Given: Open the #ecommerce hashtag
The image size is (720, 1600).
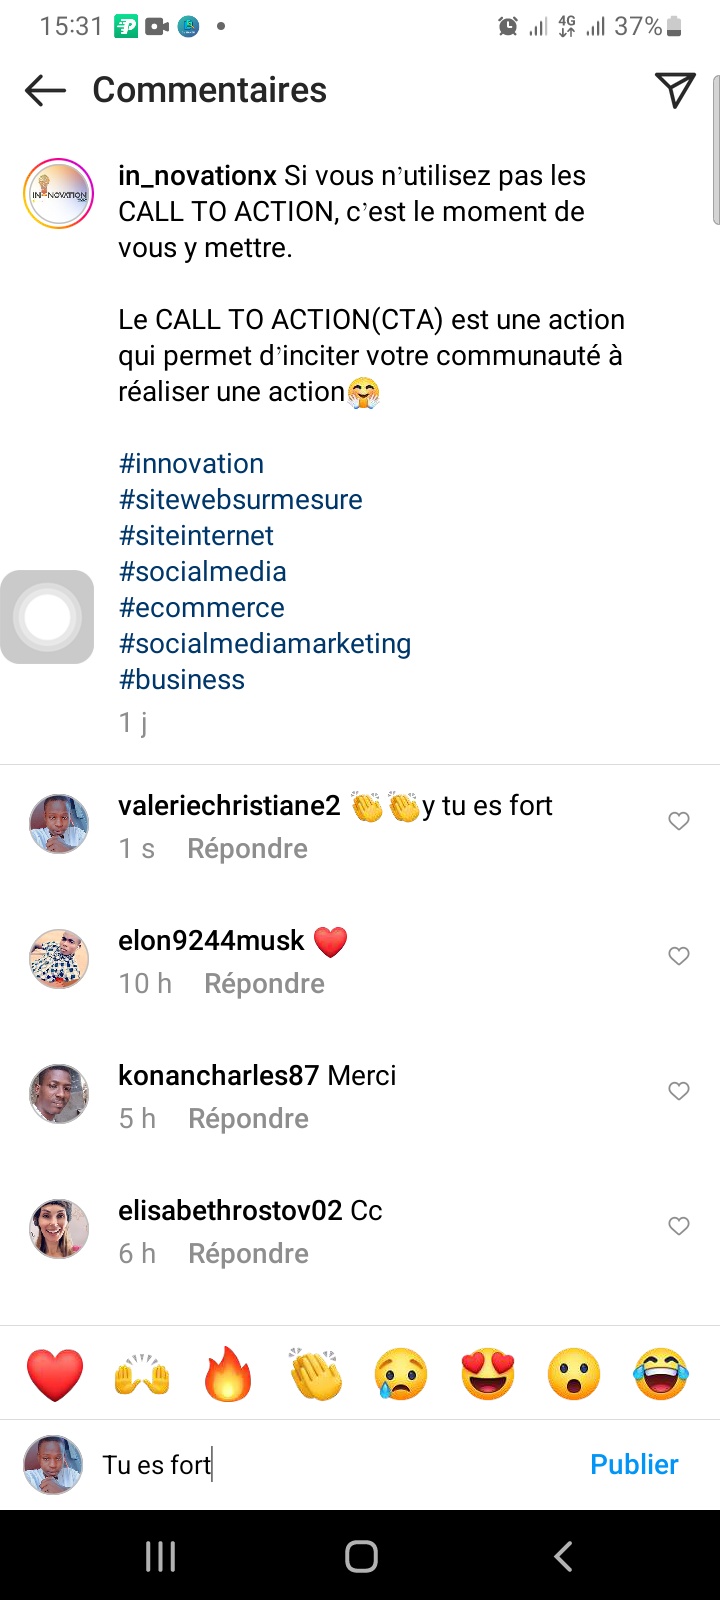Looking at the screenshot, I should (x=202, y=607).
